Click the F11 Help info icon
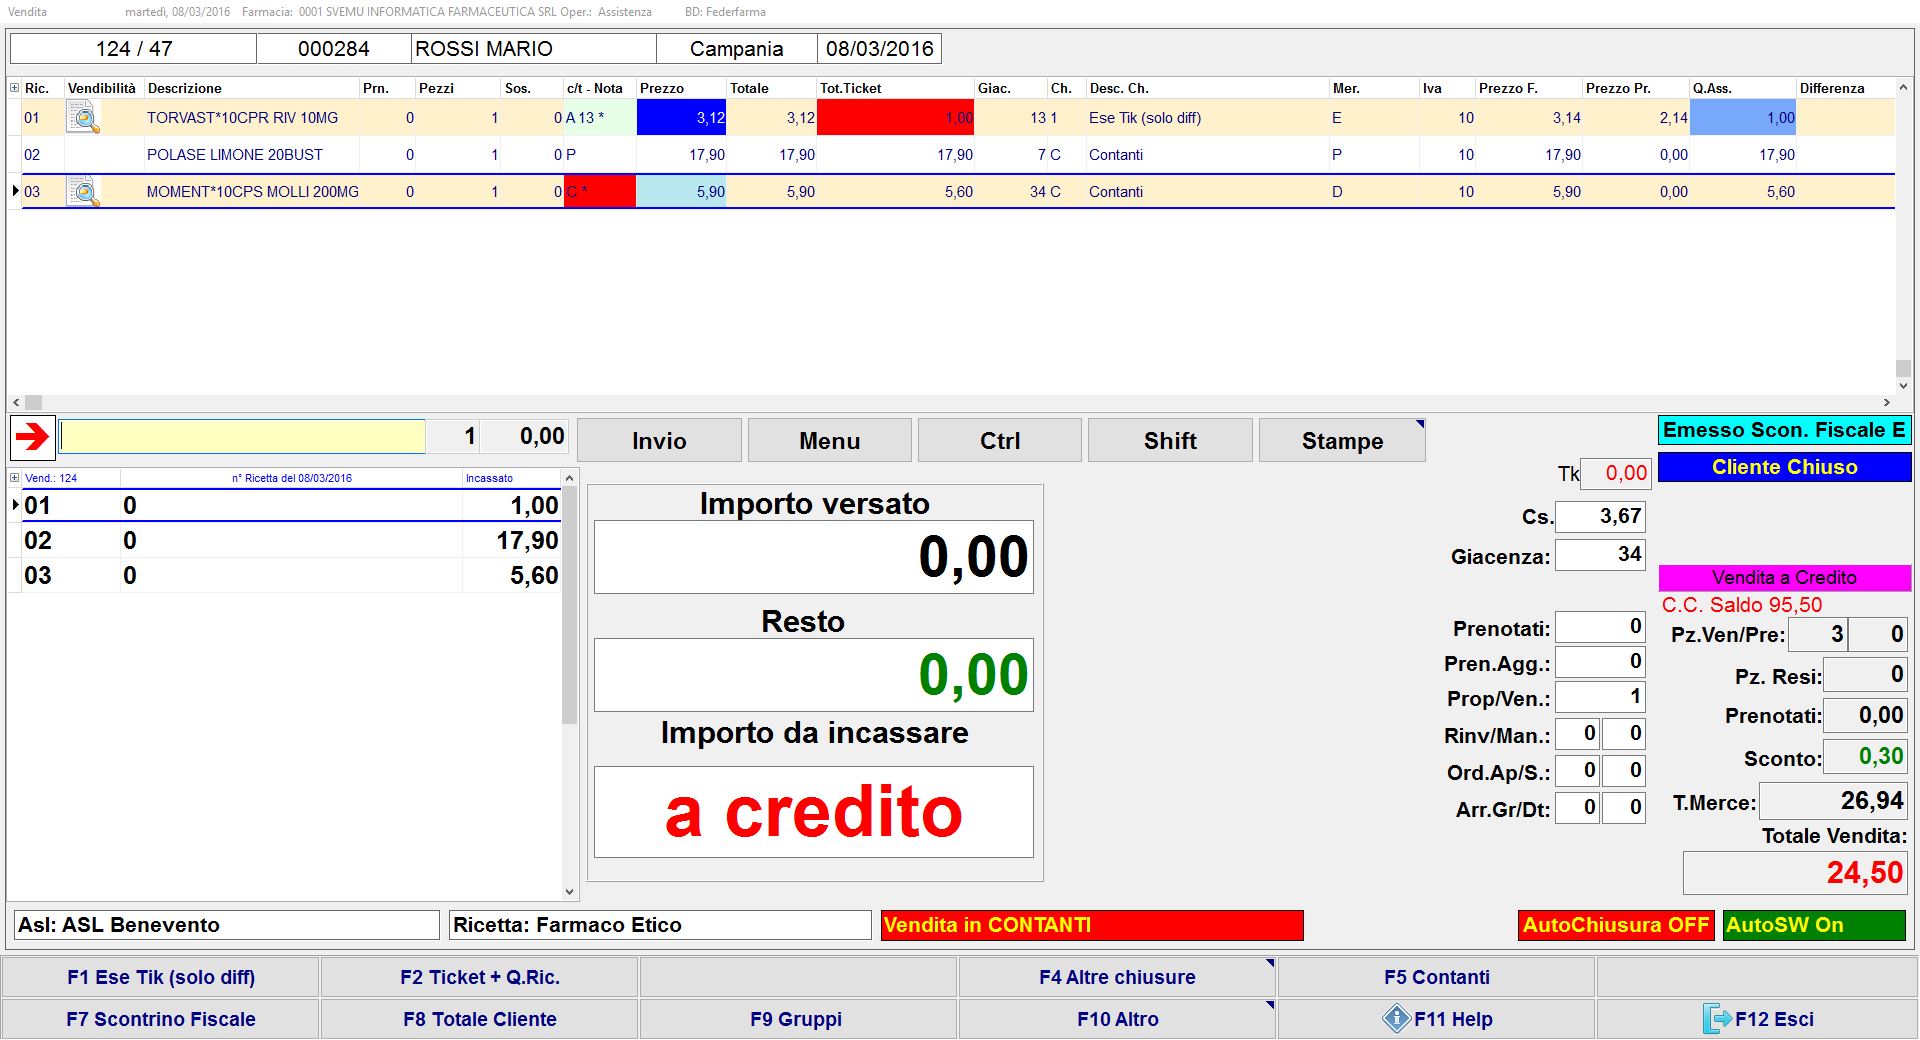The height and width of the screenshot is (1040, 1920). pyautogui.click(x=1396, y=1019)
